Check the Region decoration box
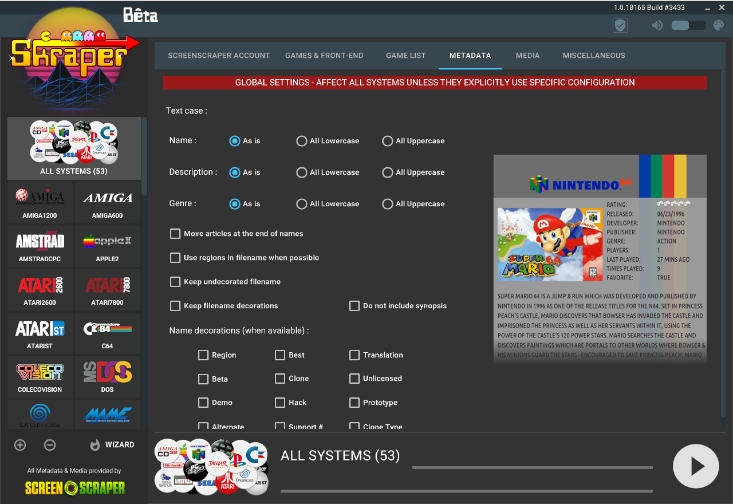 click(203, 355)
